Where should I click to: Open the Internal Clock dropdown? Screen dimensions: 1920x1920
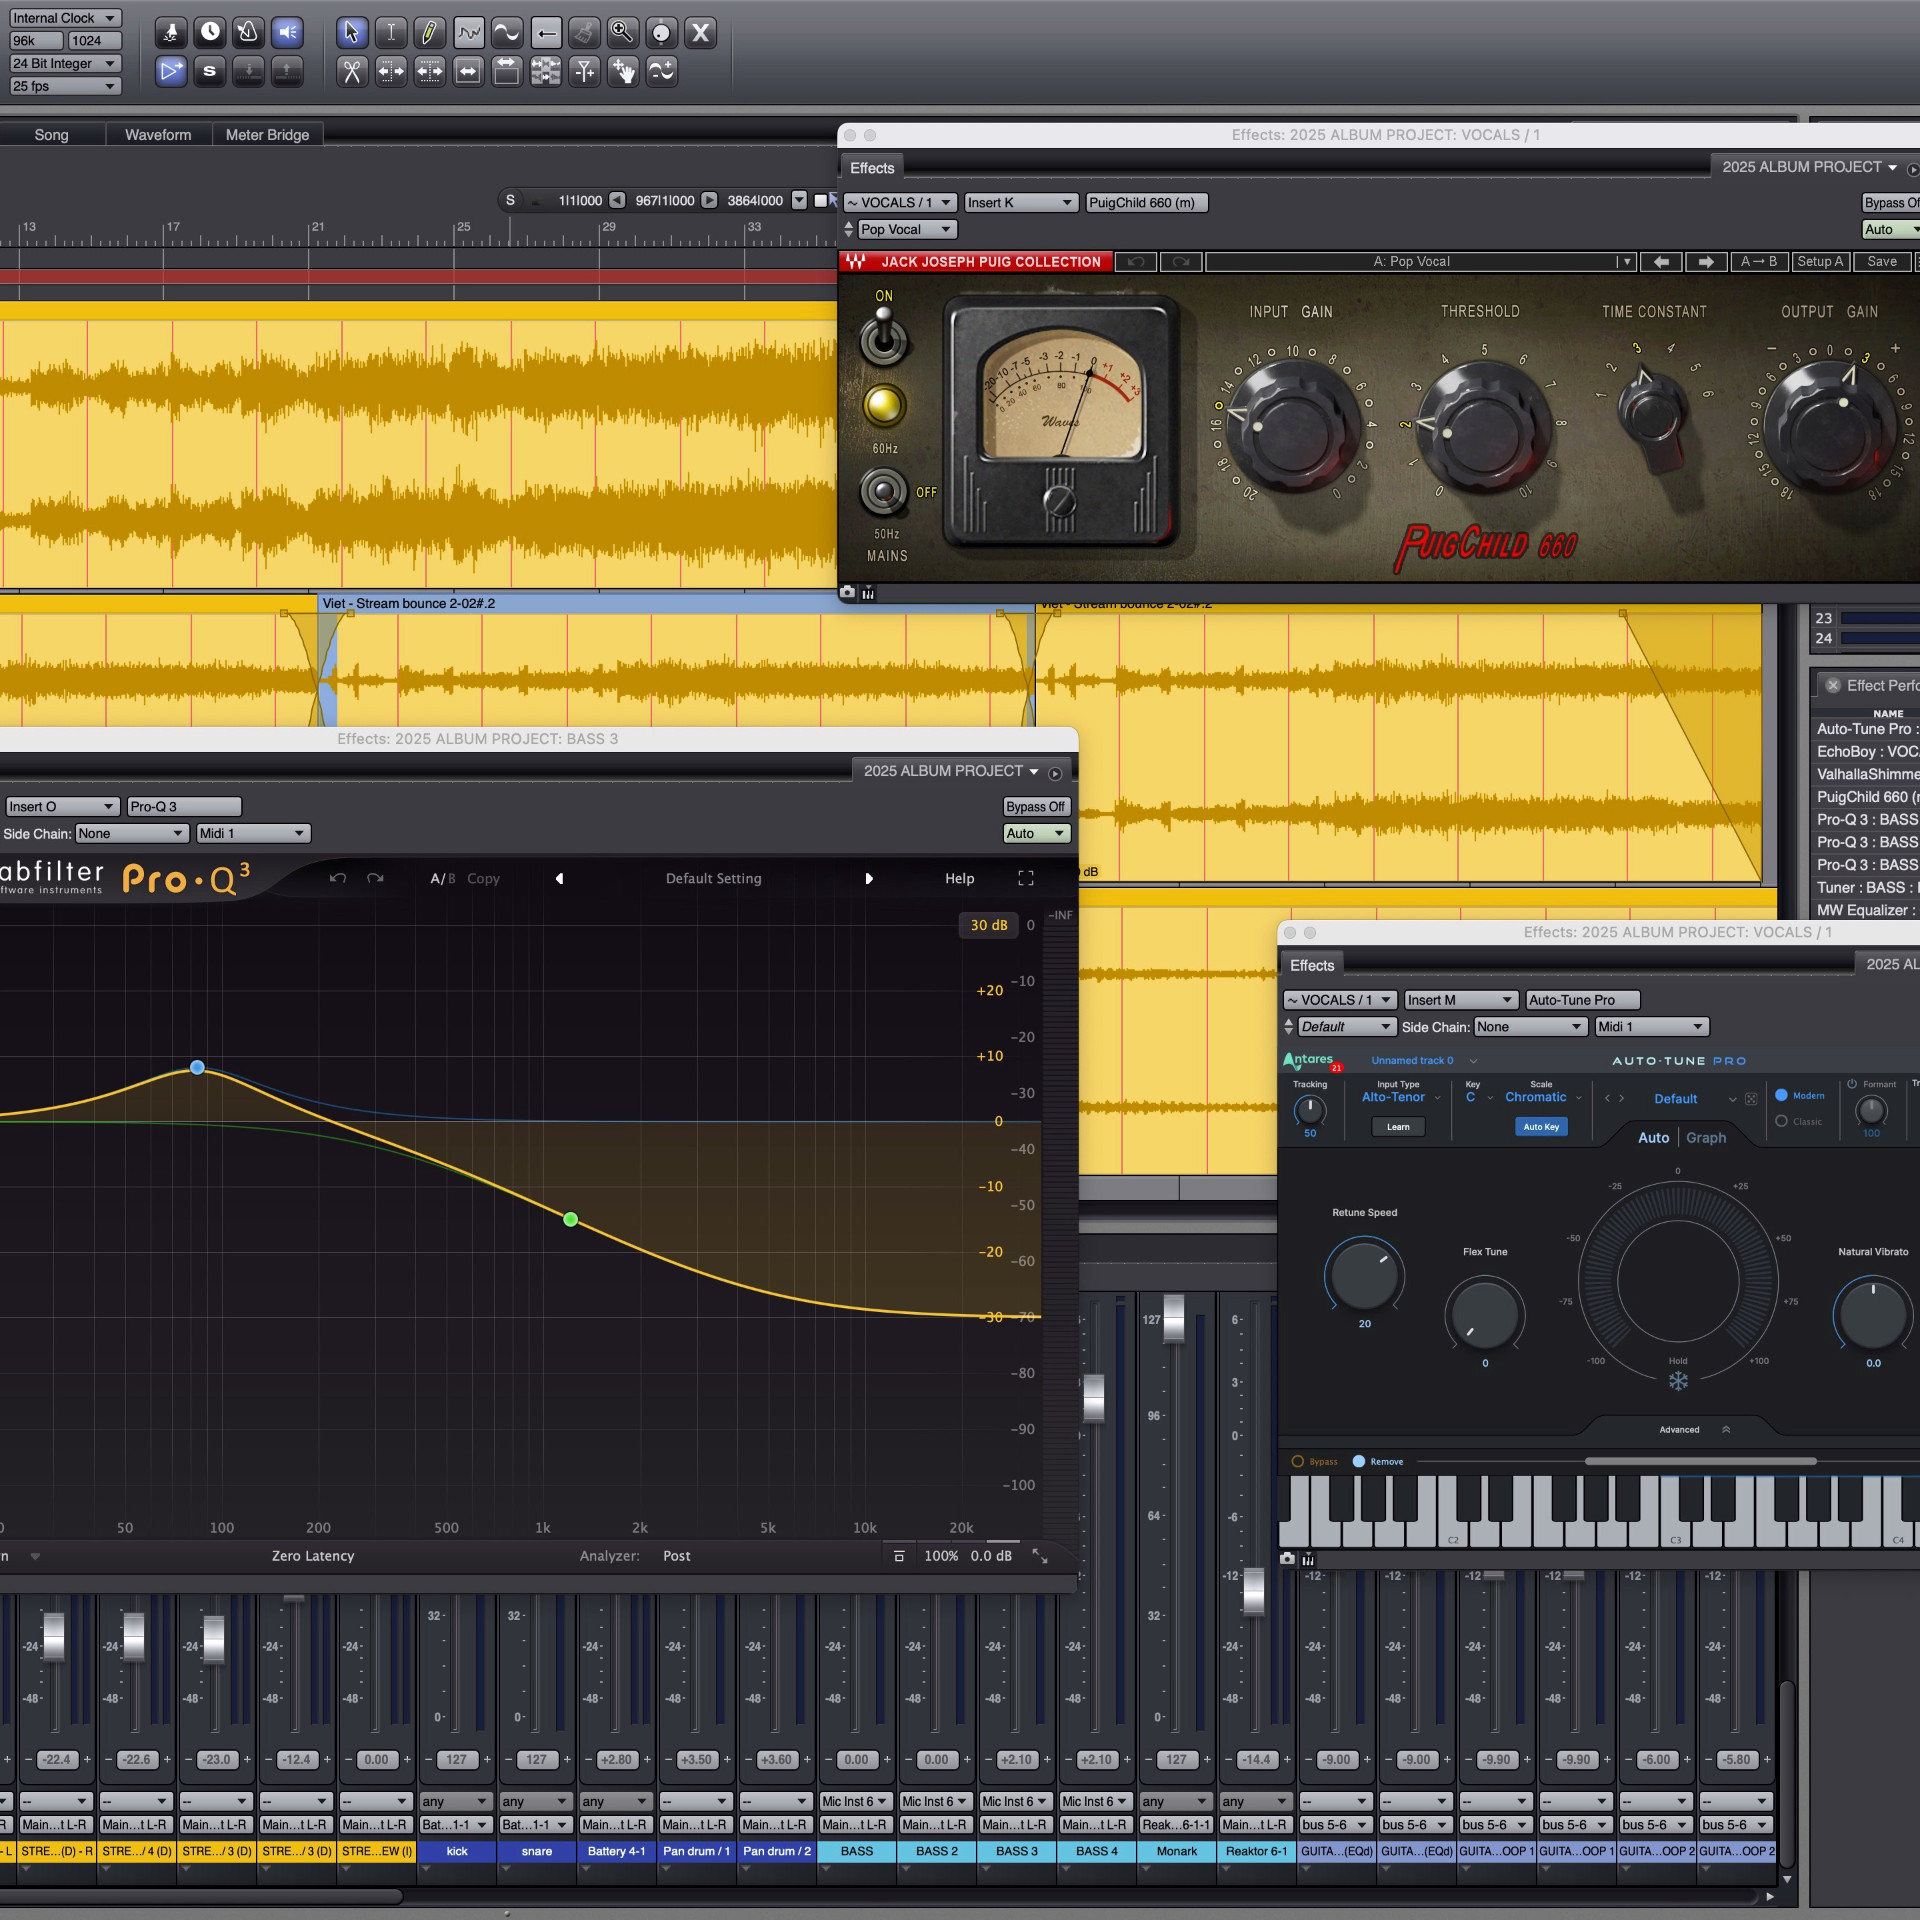point(65,18)
